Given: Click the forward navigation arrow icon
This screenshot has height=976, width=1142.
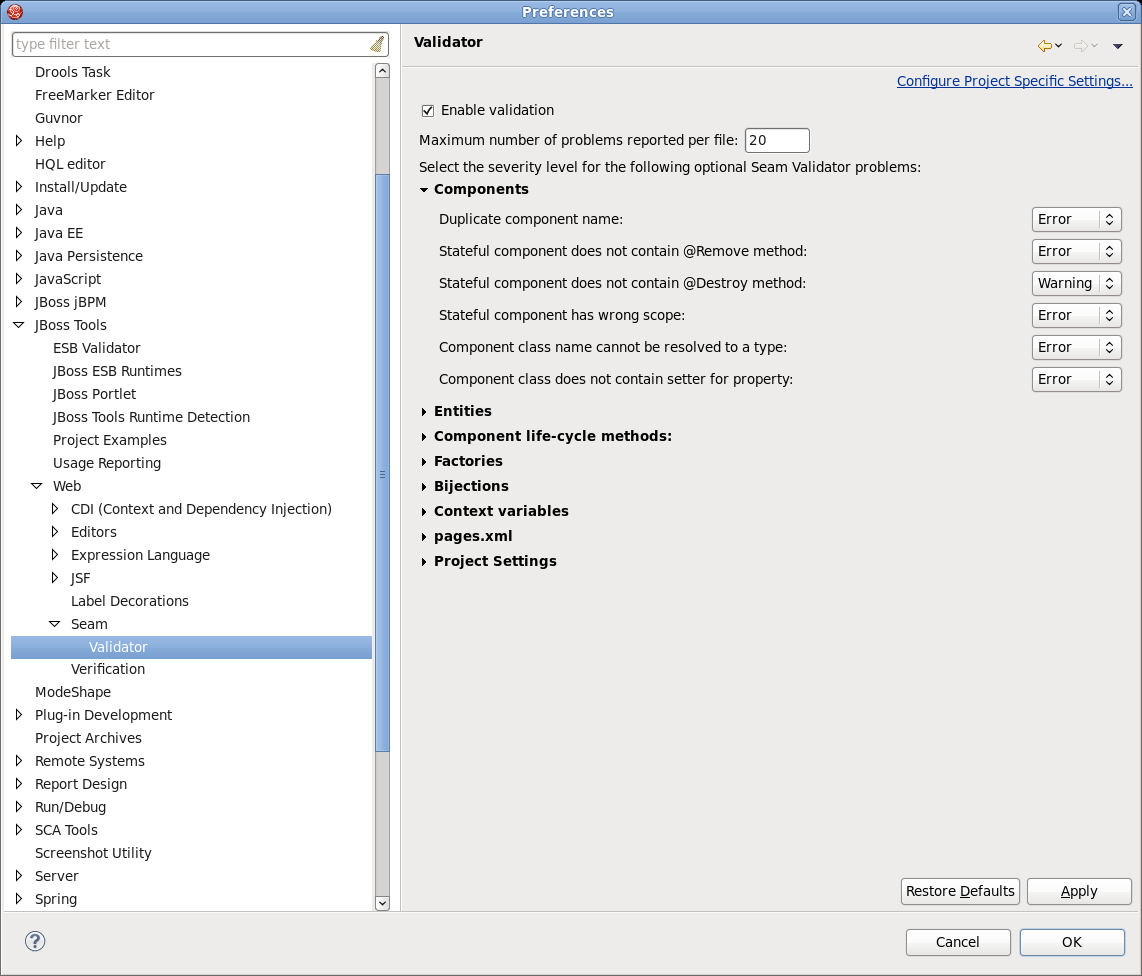Looking at the screenshot, I should [x=1080, y=45].
